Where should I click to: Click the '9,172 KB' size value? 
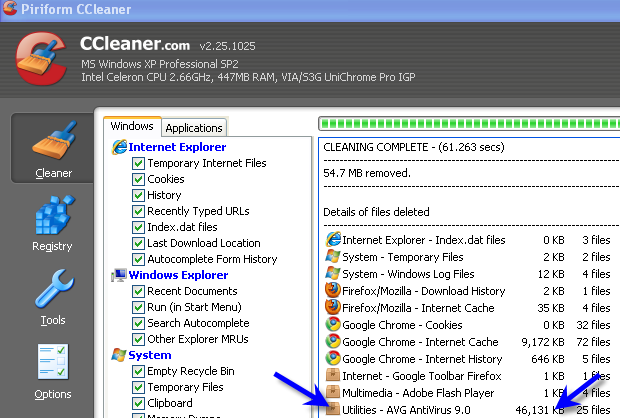(543, 342)
